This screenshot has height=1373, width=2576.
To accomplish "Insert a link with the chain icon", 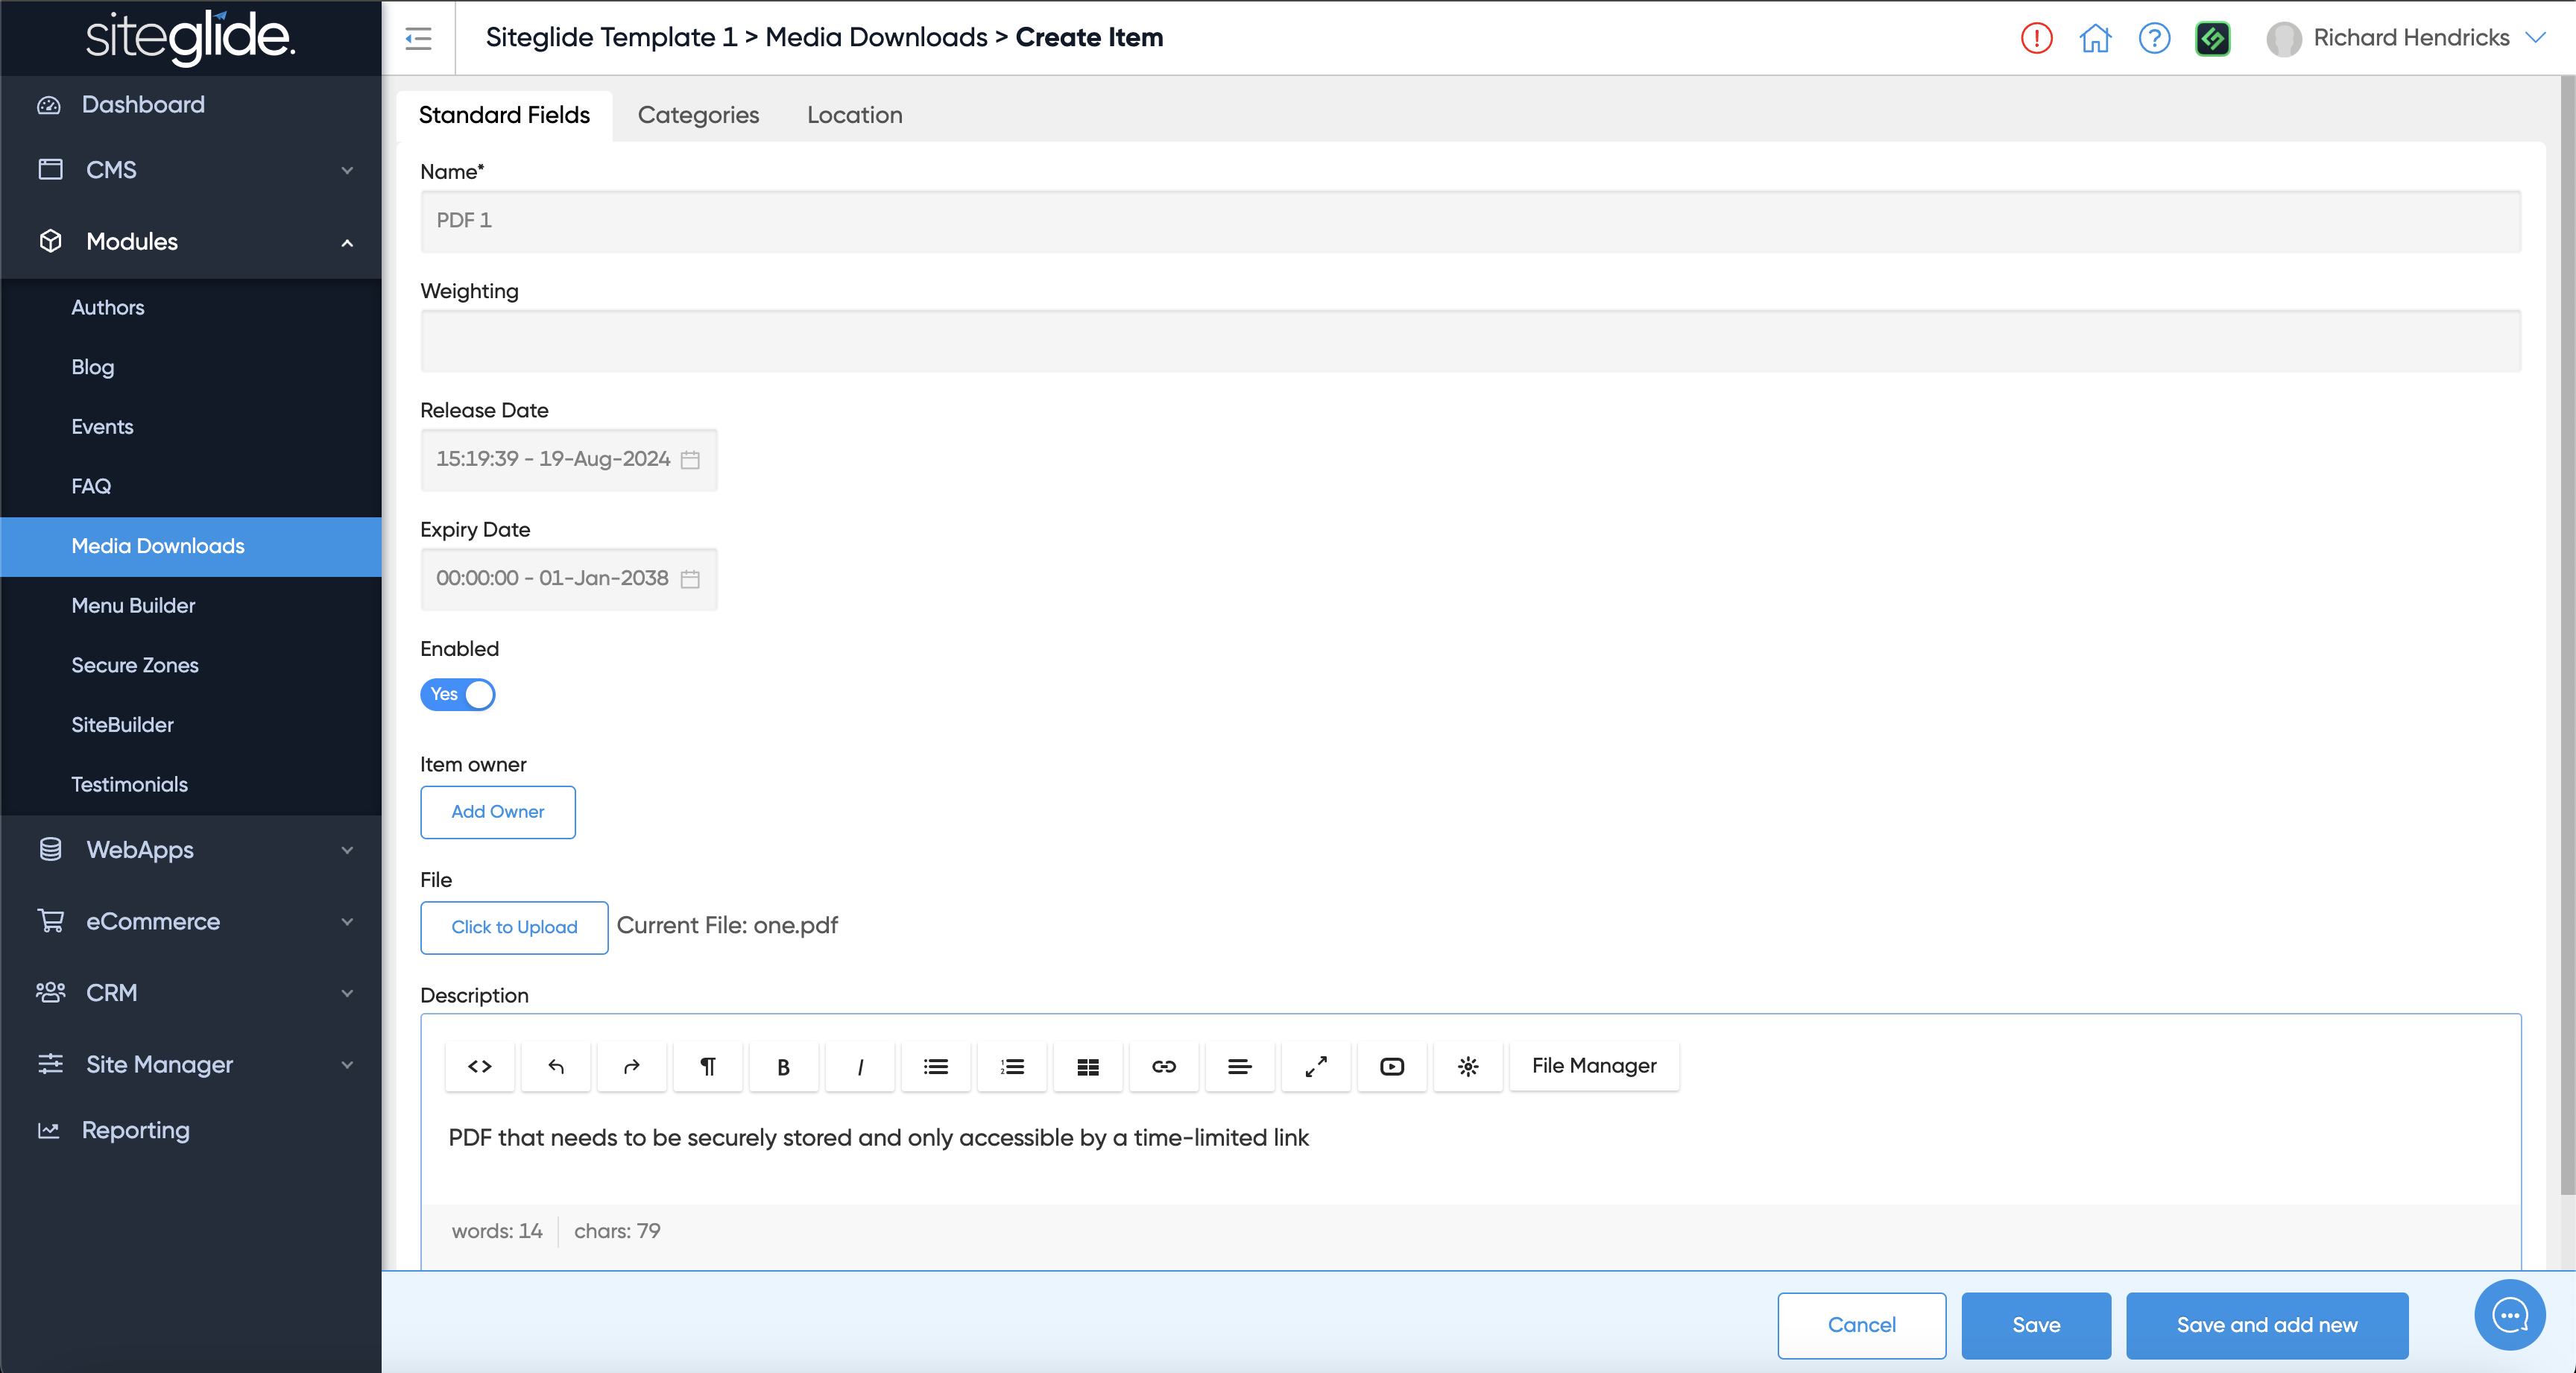I will point(1164,1066).
